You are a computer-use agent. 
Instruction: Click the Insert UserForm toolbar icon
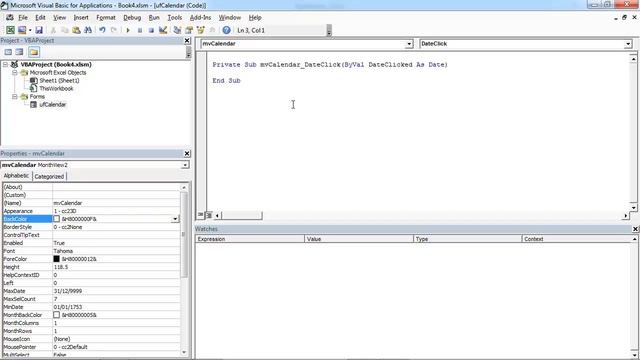click(22, 30)
